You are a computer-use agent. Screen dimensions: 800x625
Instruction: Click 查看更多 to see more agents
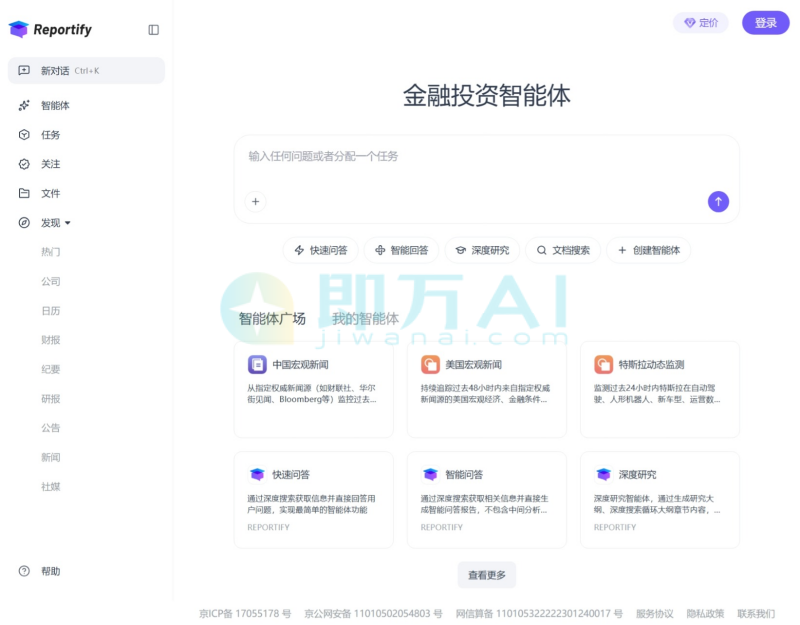pyautogui.click(x=487, y=575)
